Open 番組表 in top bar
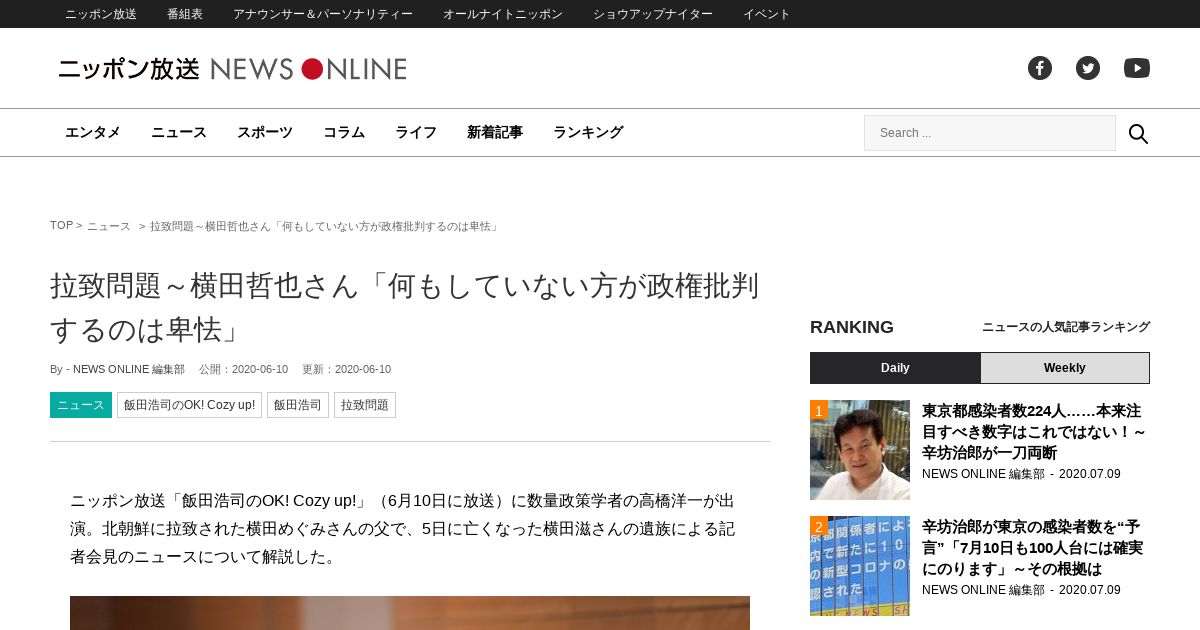The height and width of the screenshot is (630, 1200). (185, 14)
